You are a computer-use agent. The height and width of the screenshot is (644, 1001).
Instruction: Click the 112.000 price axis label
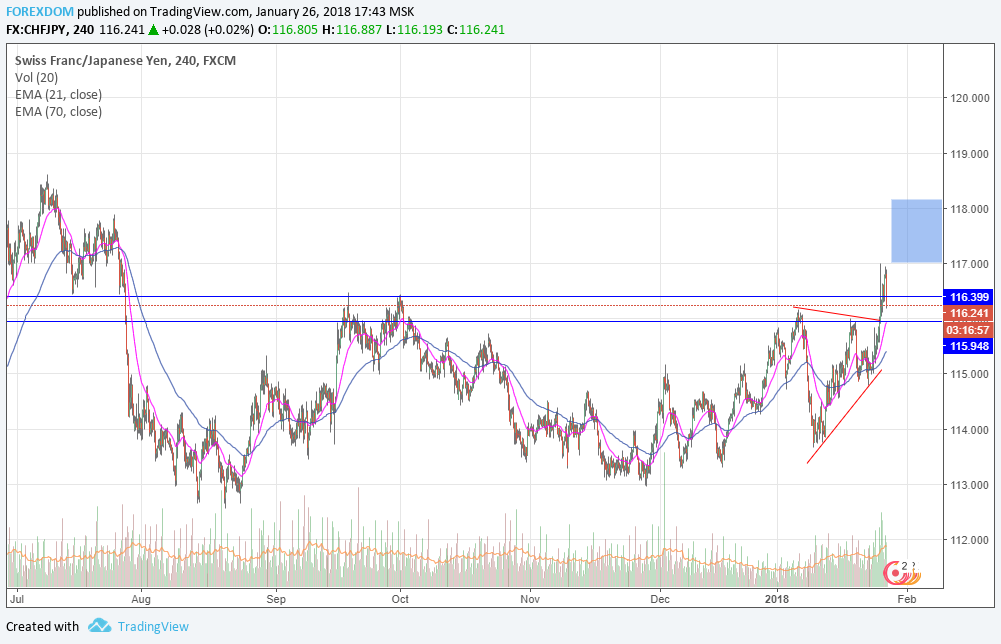tap(970, 541)
